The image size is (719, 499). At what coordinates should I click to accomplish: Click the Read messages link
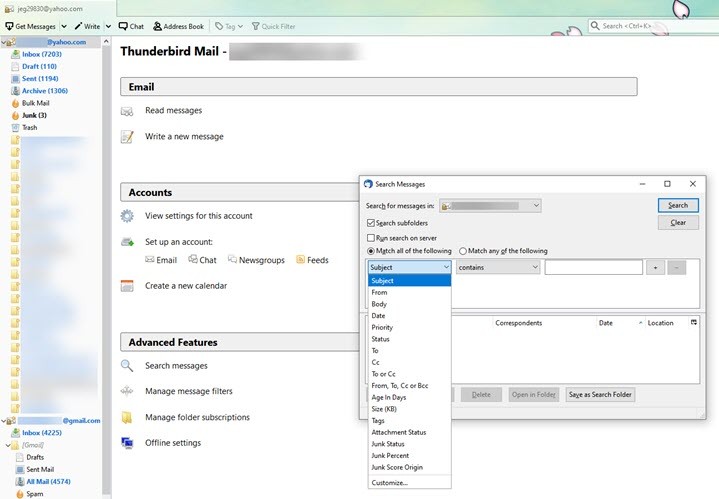pos(173,111)
